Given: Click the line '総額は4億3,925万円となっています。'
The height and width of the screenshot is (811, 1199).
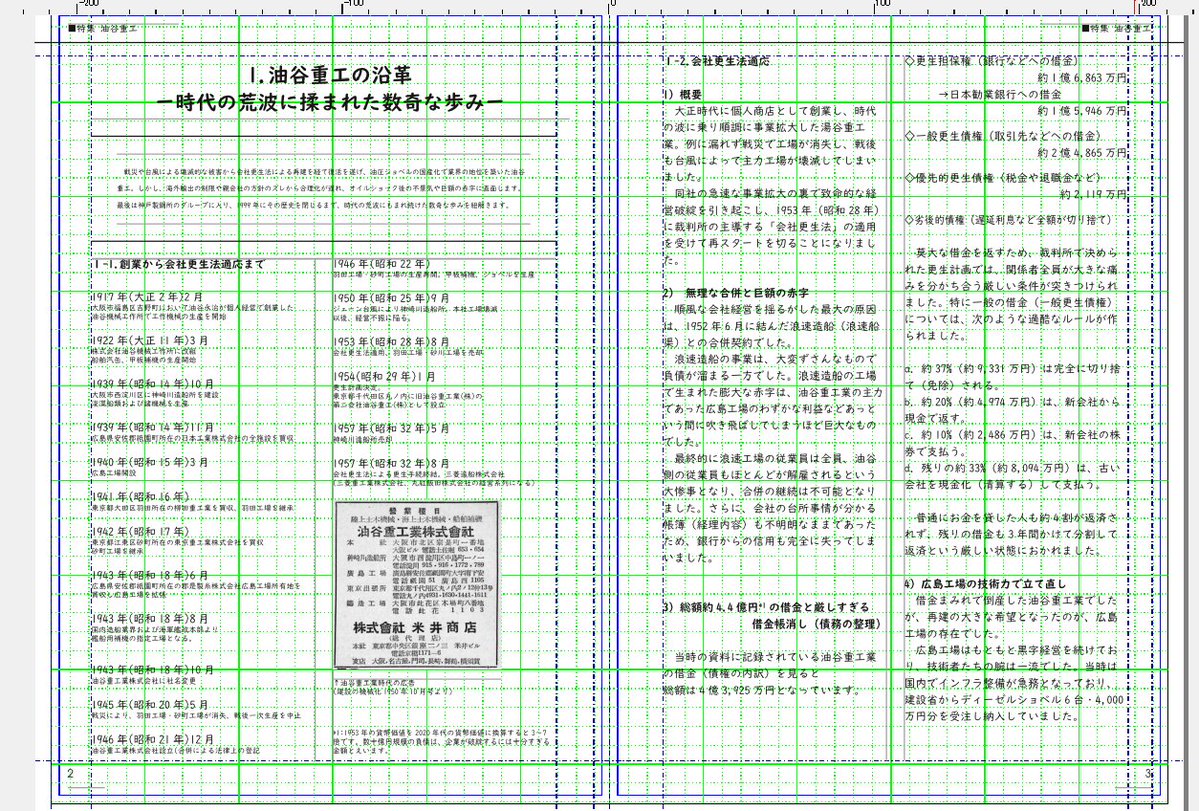Looking at the screenshot, I should 762,690.
